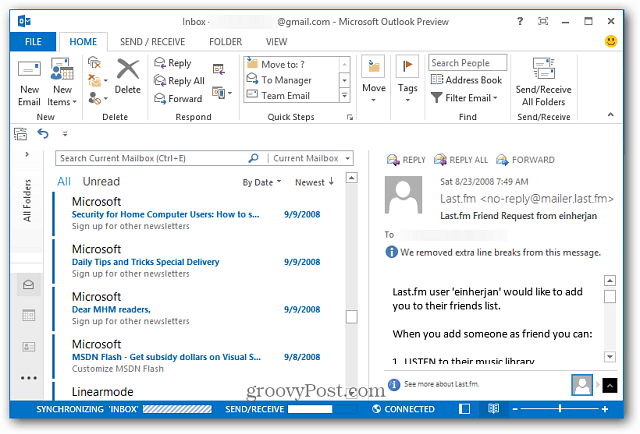Screen dimensions: 640x434
Task: Click See more about Last.fm
Action: tap(442, 384)
